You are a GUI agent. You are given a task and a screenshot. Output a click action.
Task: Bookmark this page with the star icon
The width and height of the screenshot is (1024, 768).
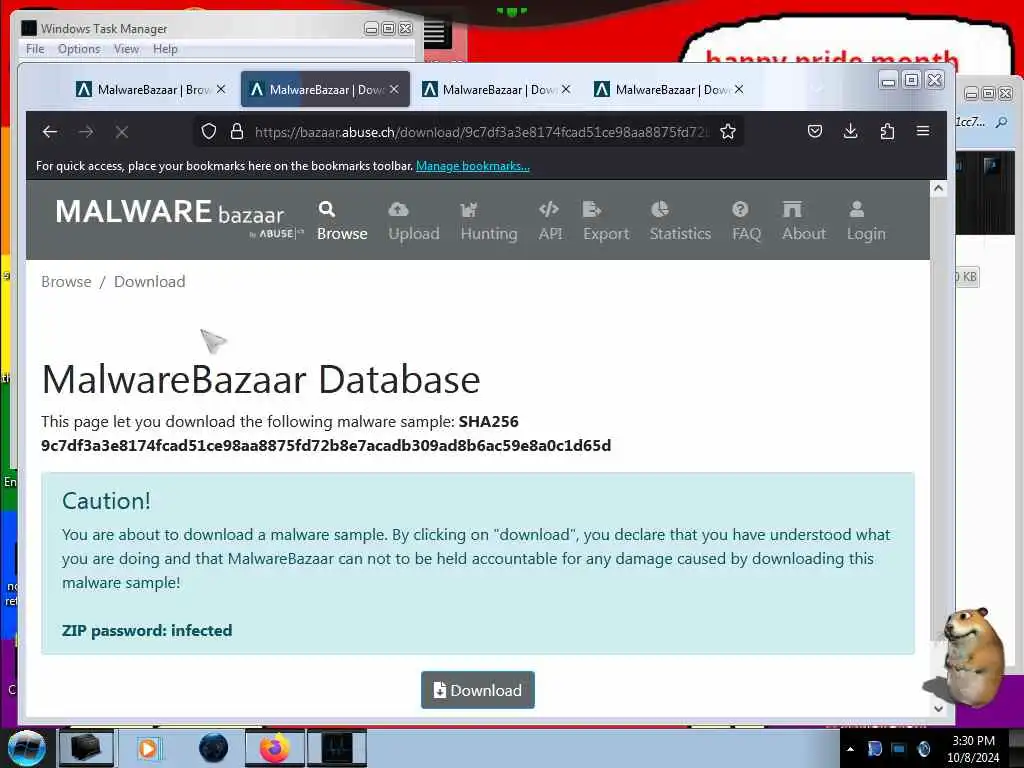click(x=728, y=131)
